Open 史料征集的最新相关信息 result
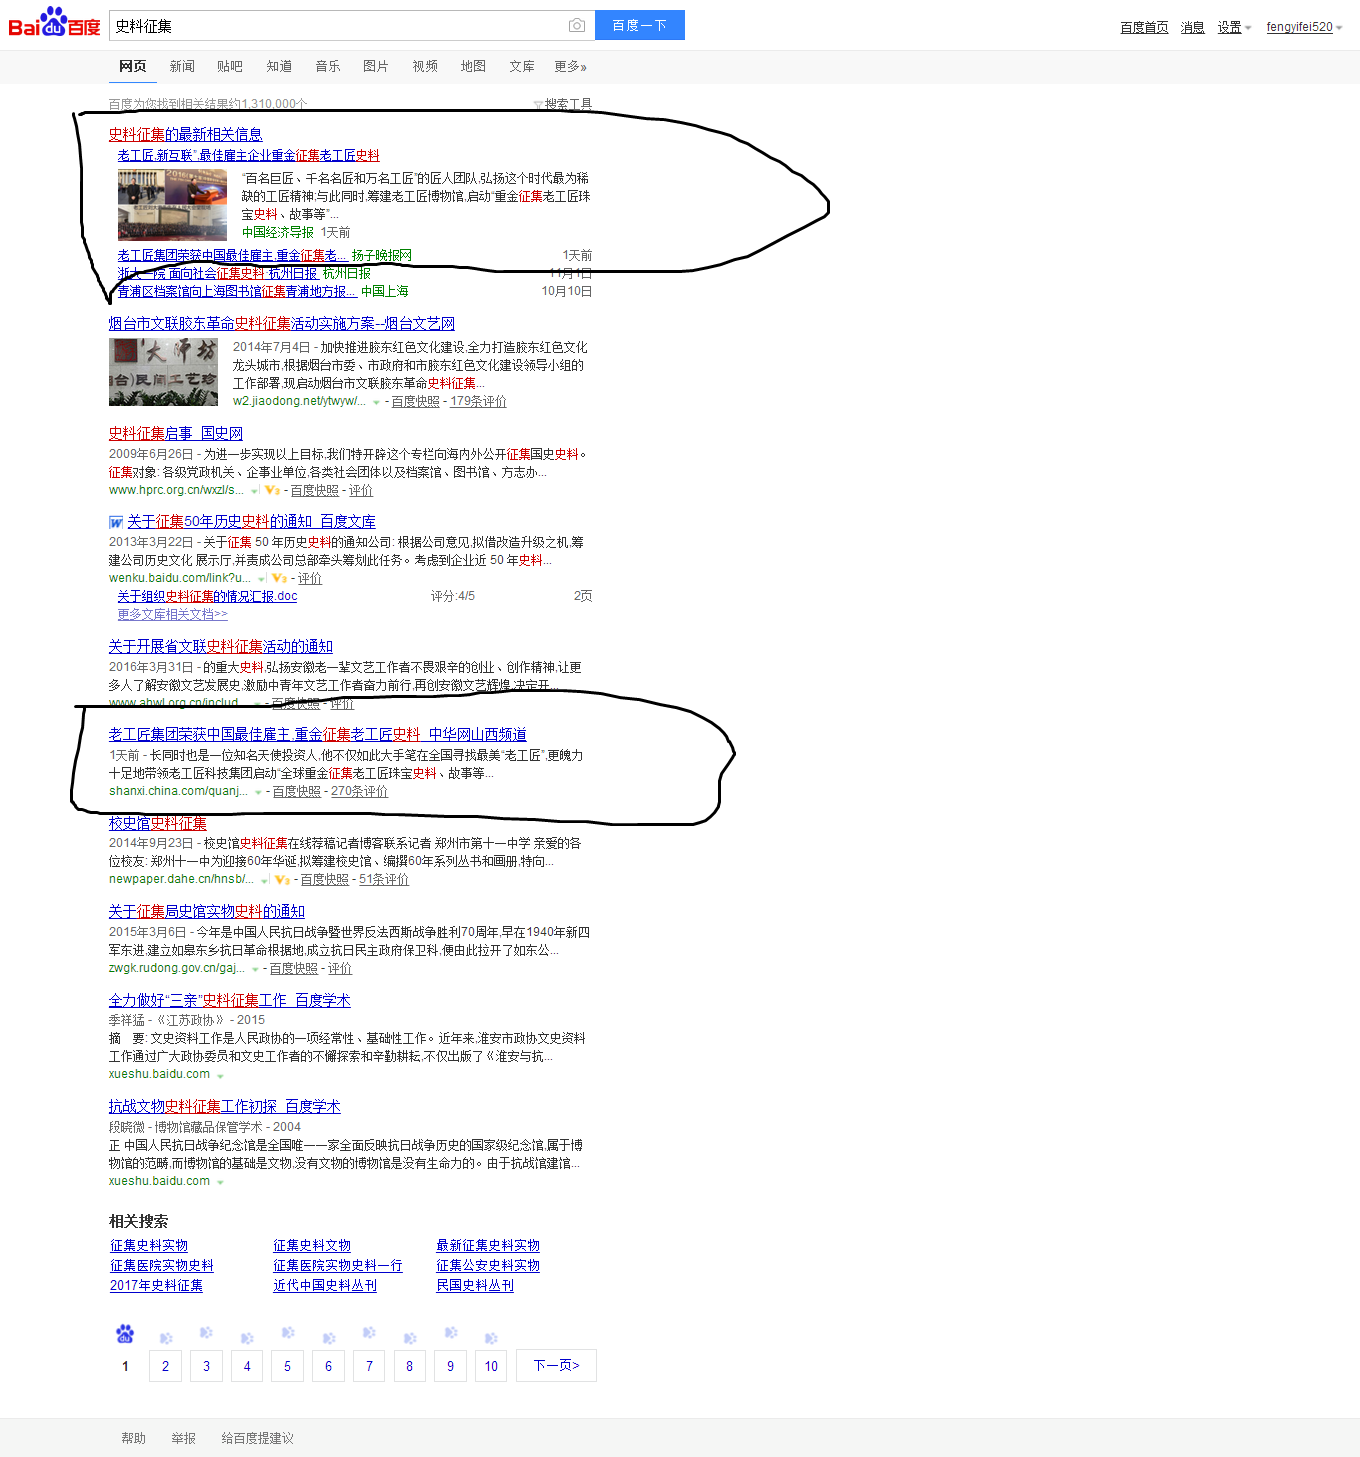Viewport: 1360px width, 1457px height. tap(186, 134)
